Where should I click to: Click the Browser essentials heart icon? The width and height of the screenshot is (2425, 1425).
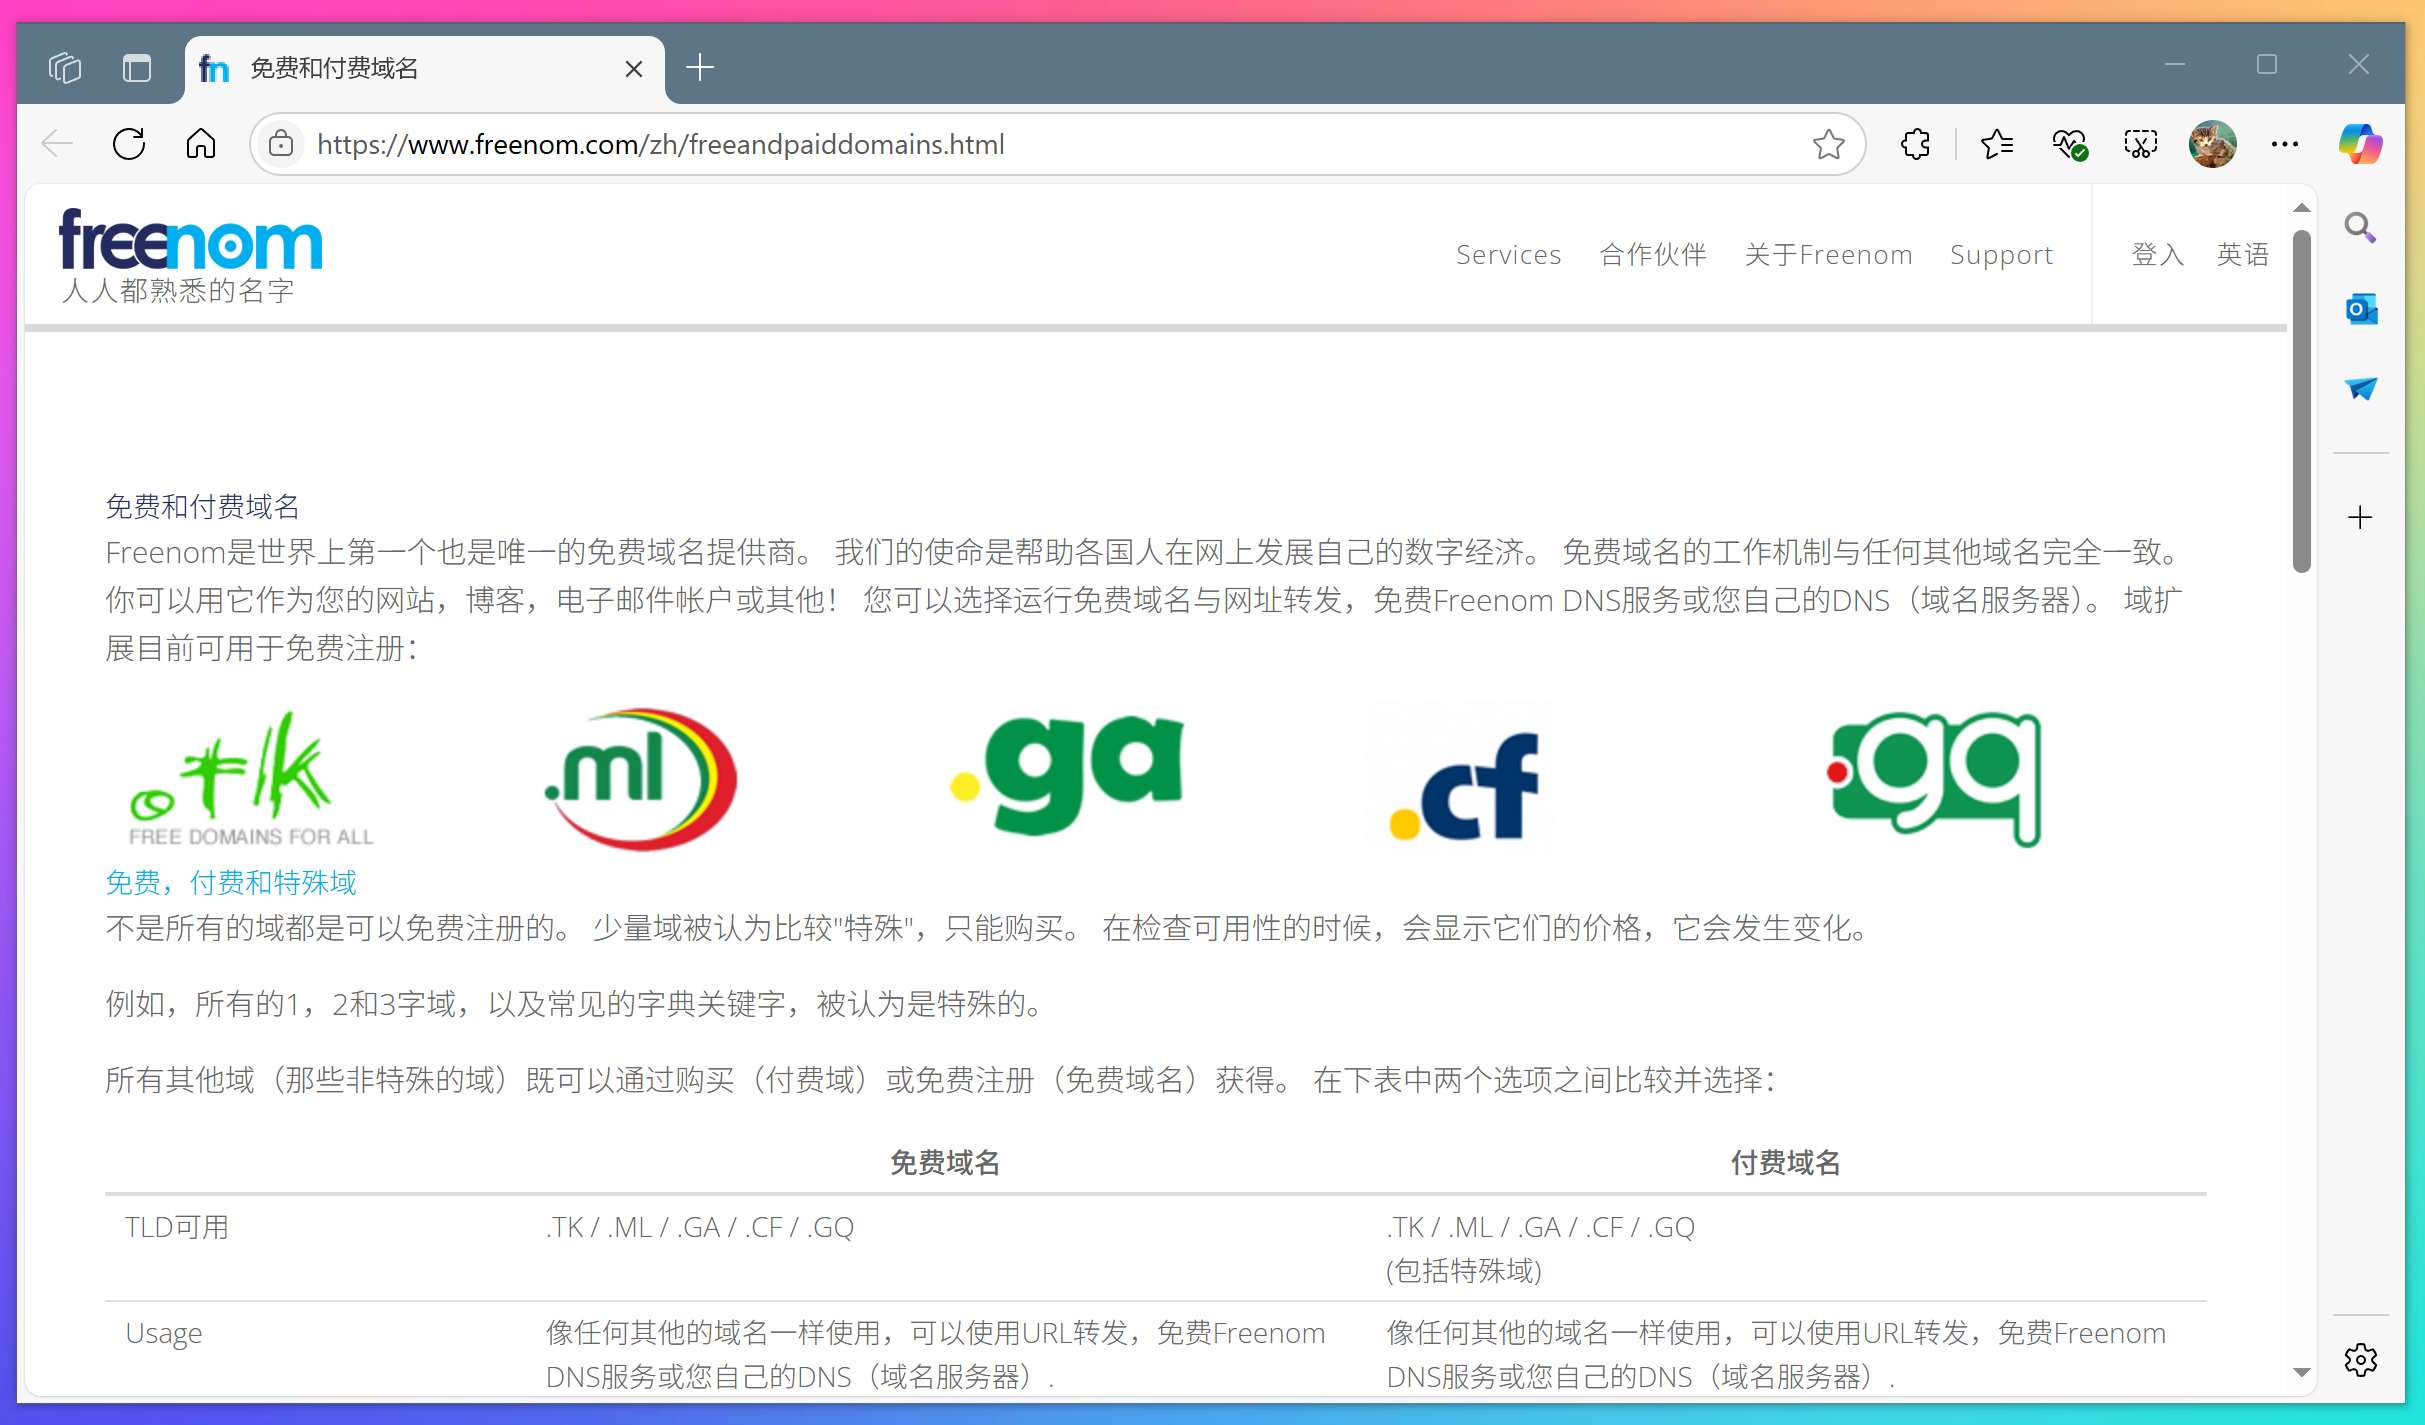(2069, 143)
